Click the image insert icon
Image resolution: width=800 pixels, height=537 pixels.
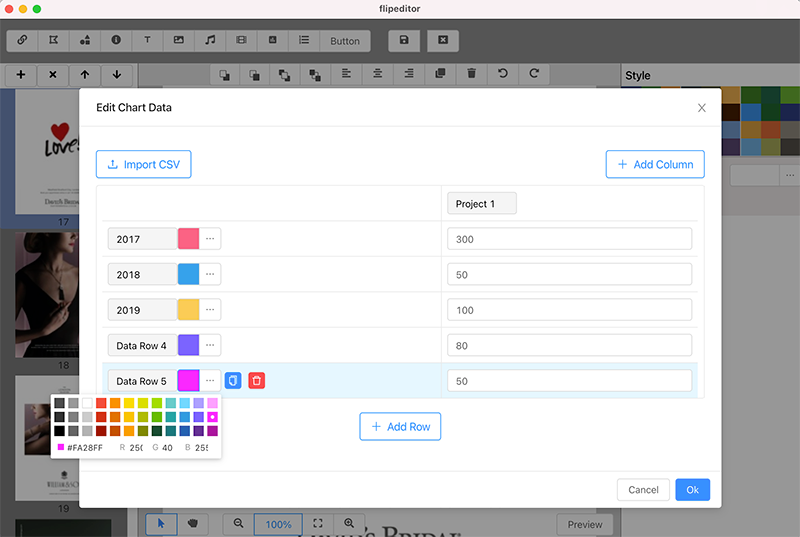tap(179, 40)
